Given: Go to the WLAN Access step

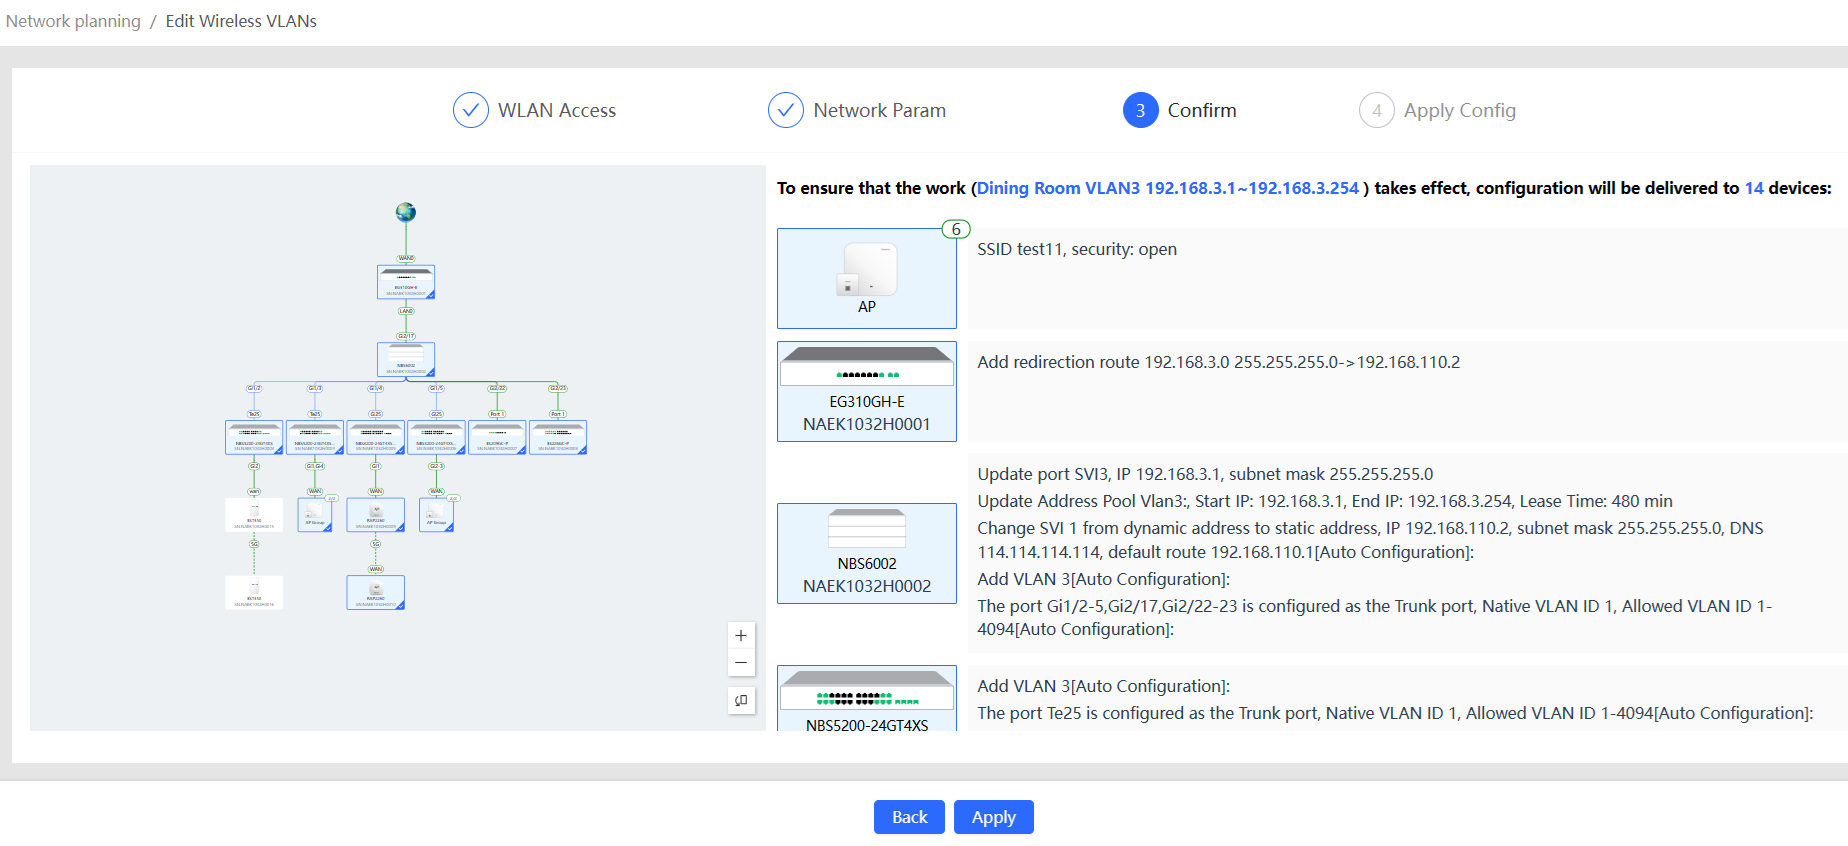Looking at the screenshot, I should [x=535, y=110].
